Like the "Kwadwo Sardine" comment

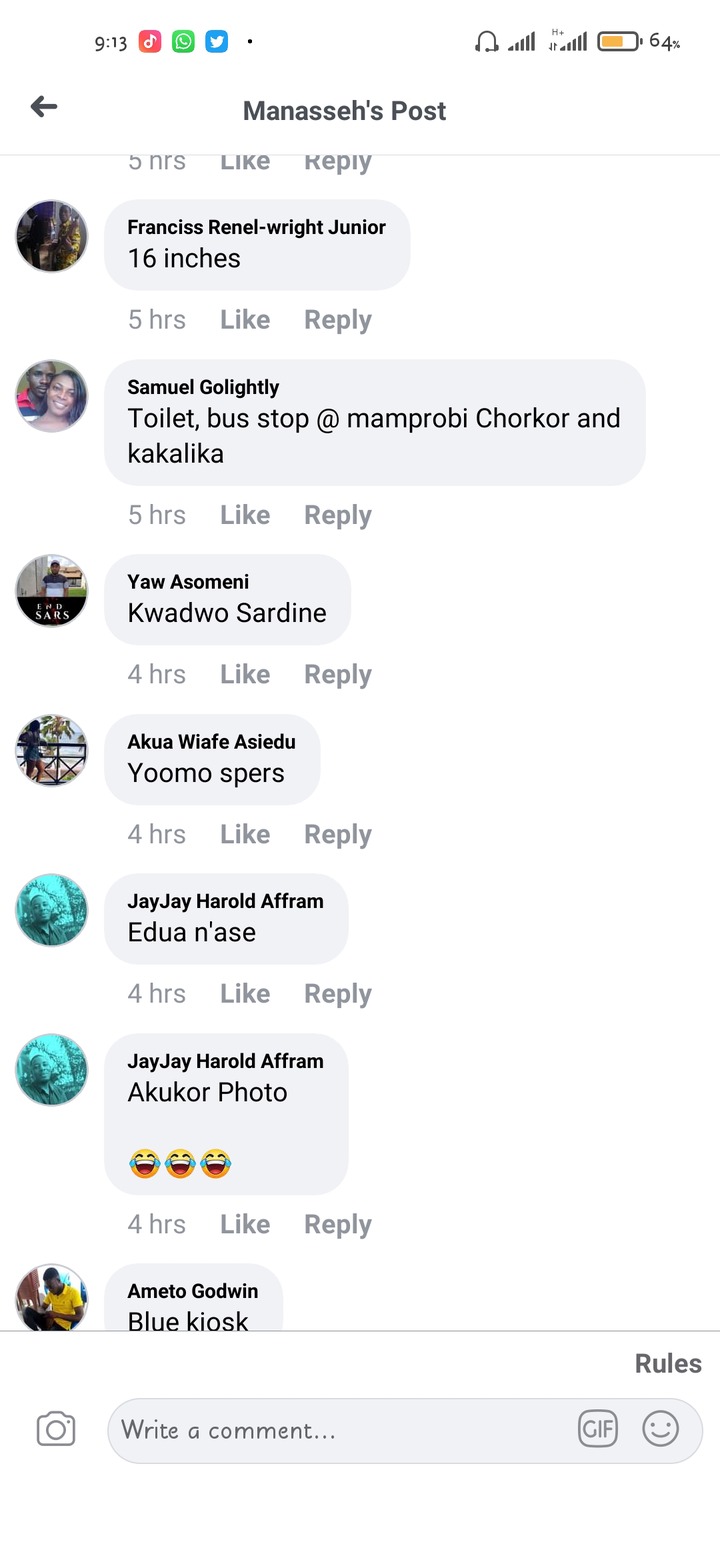[x=245, y=675]
